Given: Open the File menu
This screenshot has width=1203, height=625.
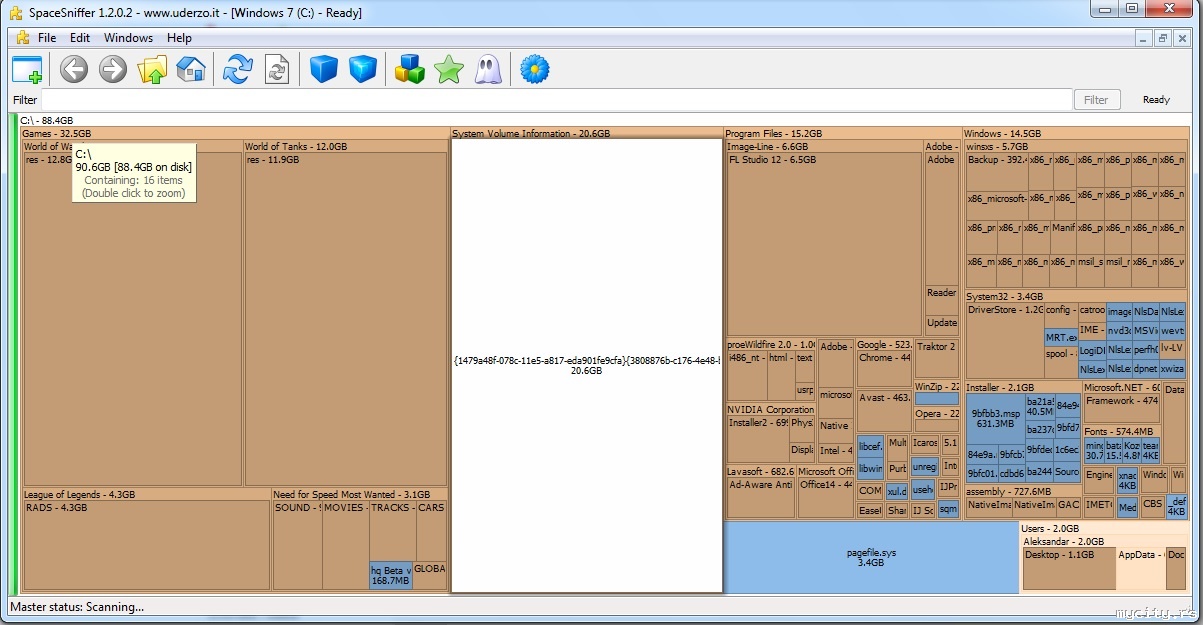Looking at the screenshot, I should coord(47,38).
